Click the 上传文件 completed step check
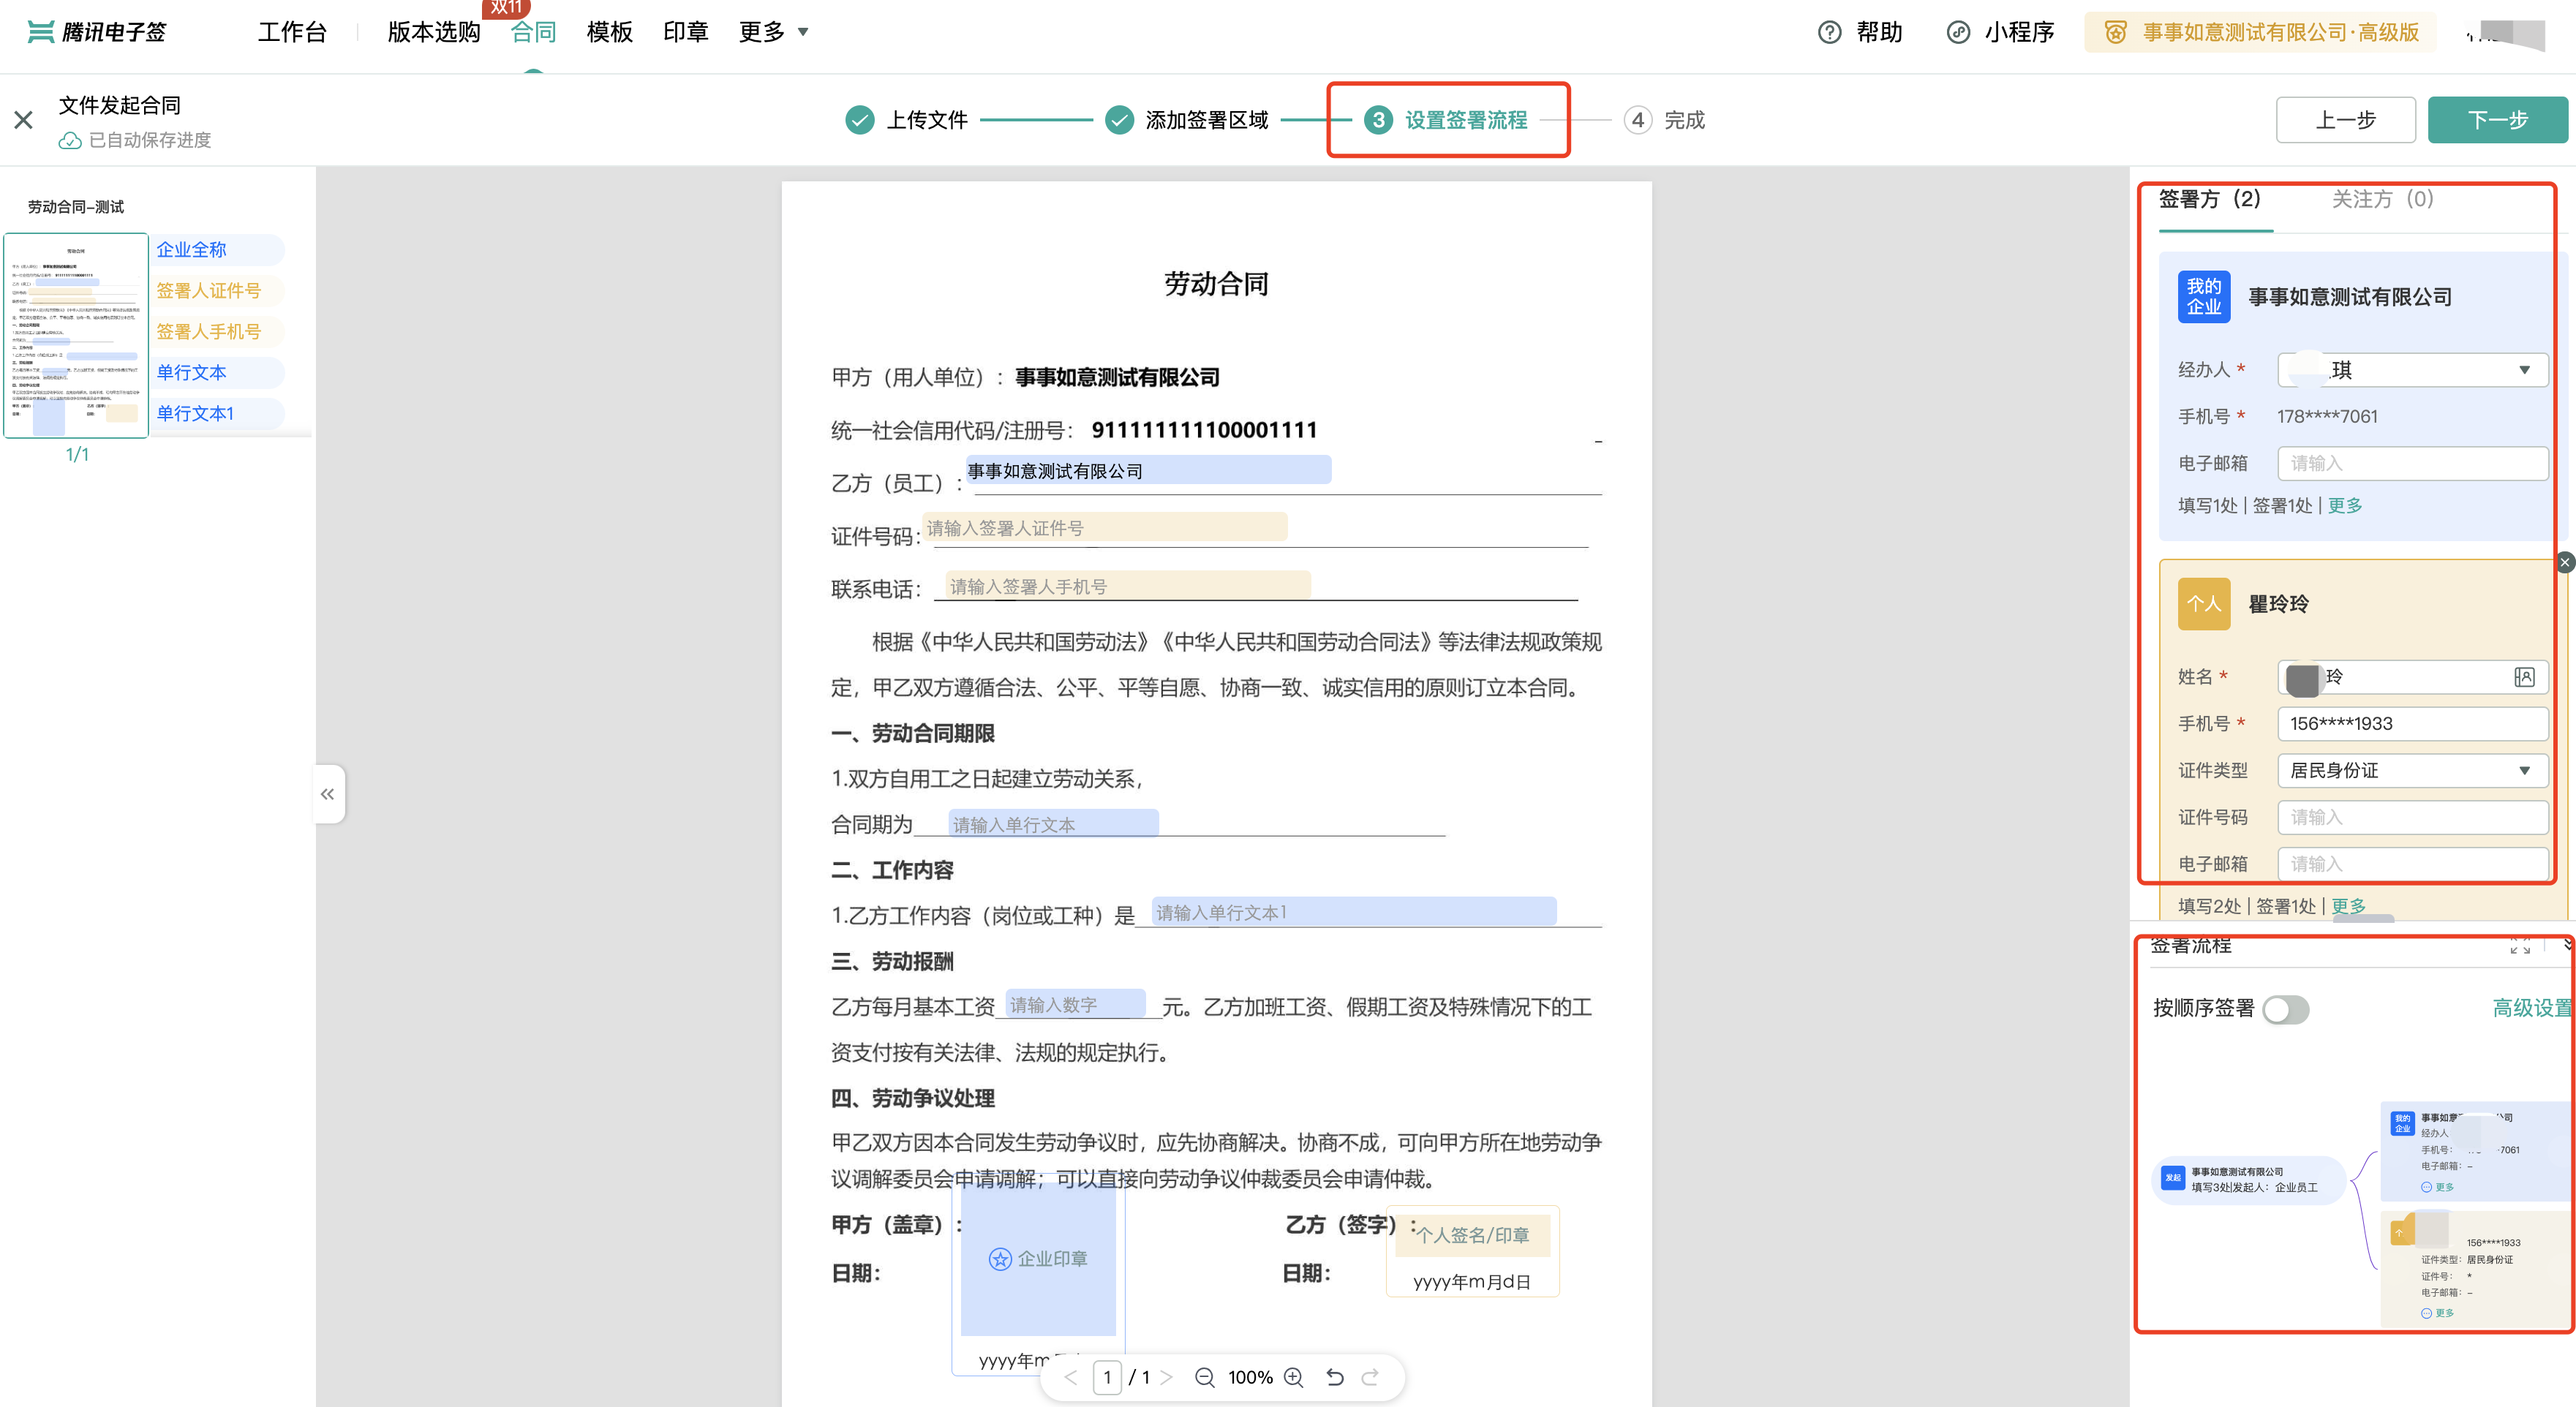 tap(860, 120)
